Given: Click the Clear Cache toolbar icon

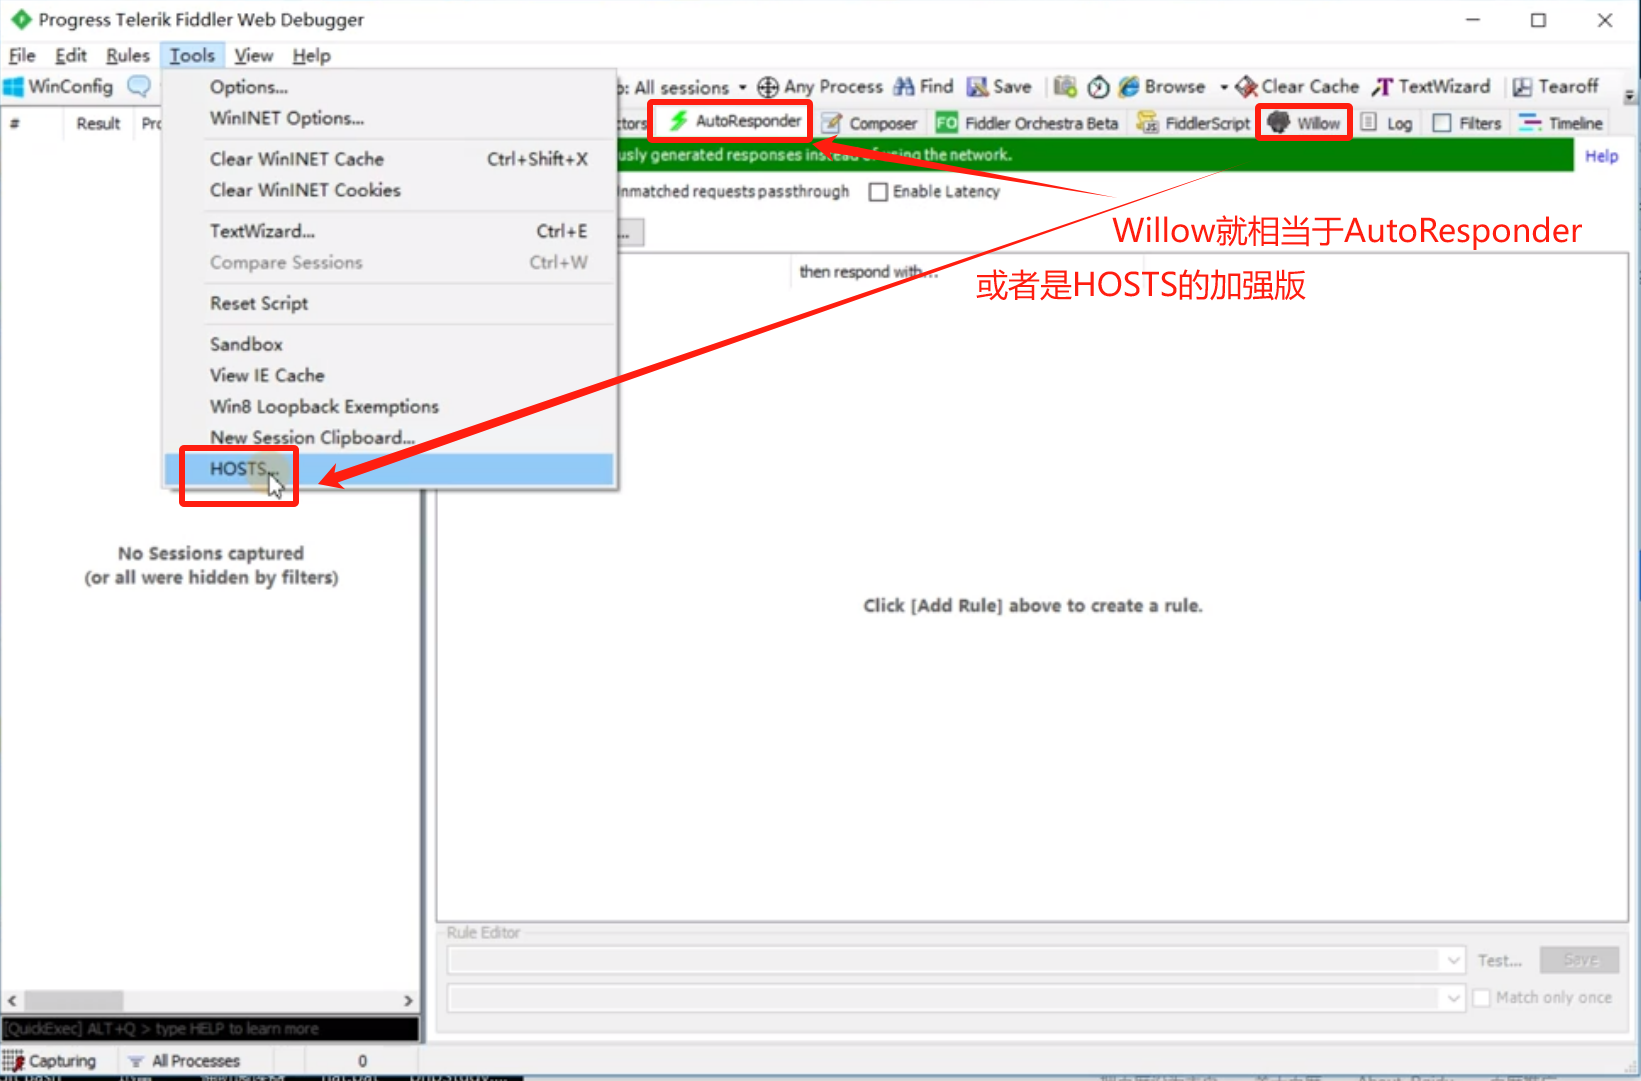Looking at the screenshot, I should coord(1246,87).
